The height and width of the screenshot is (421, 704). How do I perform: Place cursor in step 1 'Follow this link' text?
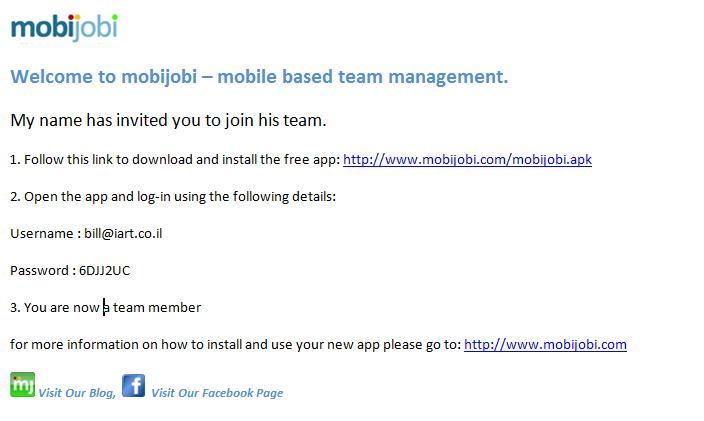[x=70, y=159]
